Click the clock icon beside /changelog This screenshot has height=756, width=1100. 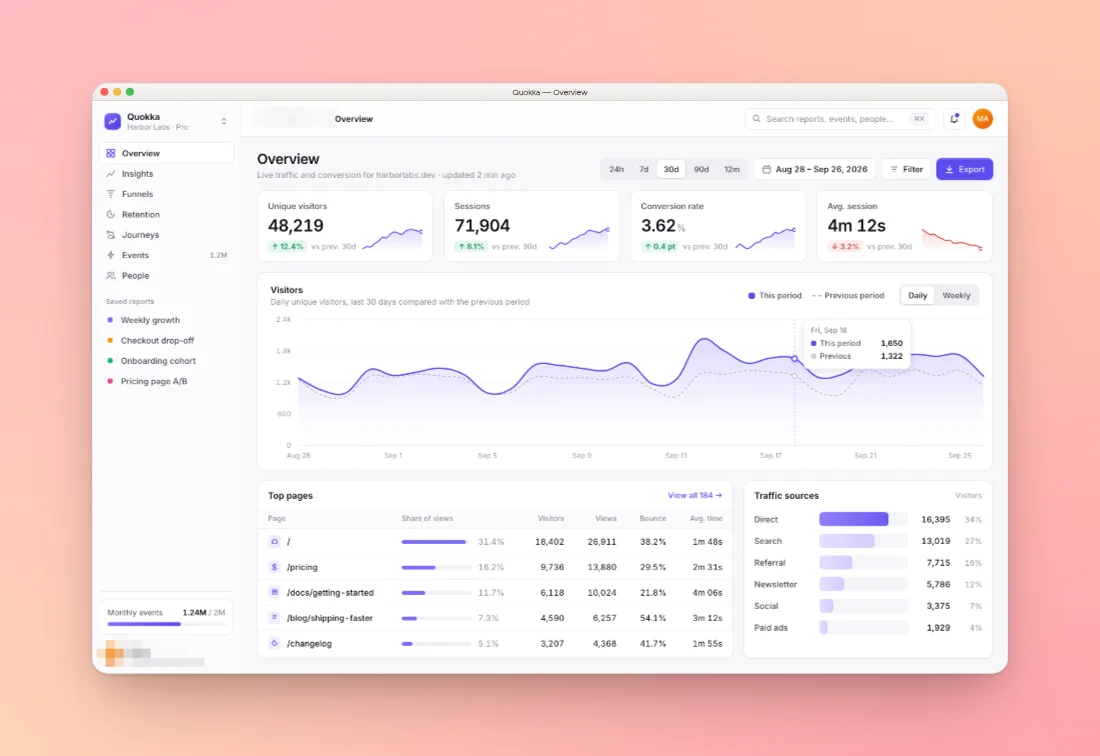coord(274,643)
